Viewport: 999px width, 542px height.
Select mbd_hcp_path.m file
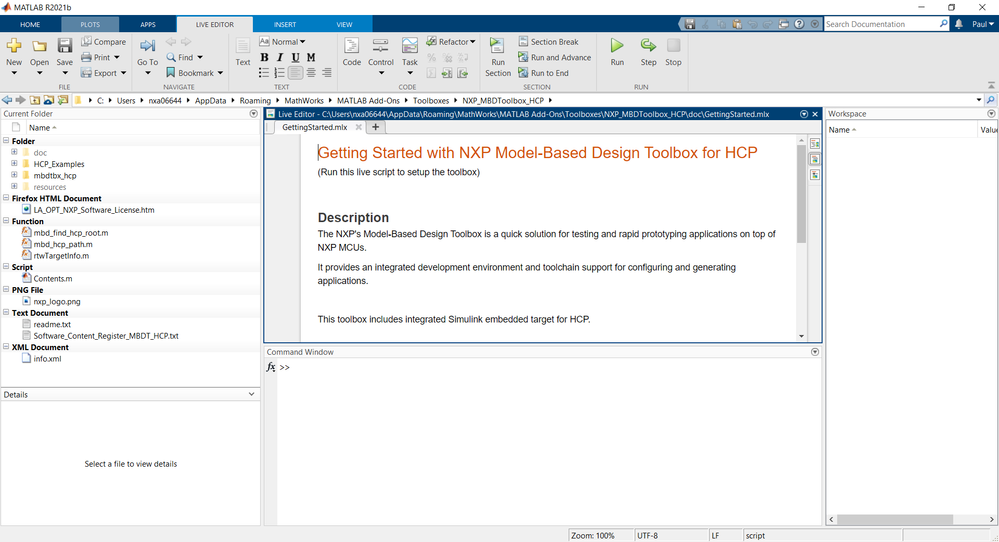tap(62, 244)
